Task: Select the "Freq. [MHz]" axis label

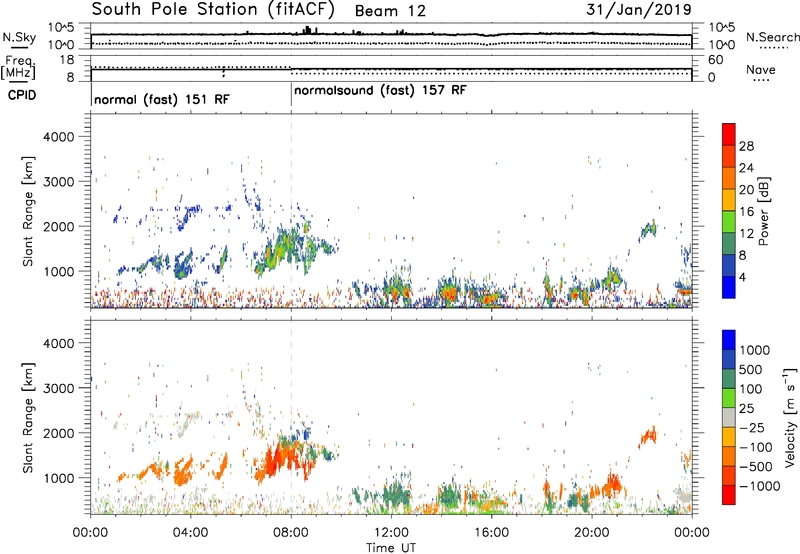Action: 19,67
